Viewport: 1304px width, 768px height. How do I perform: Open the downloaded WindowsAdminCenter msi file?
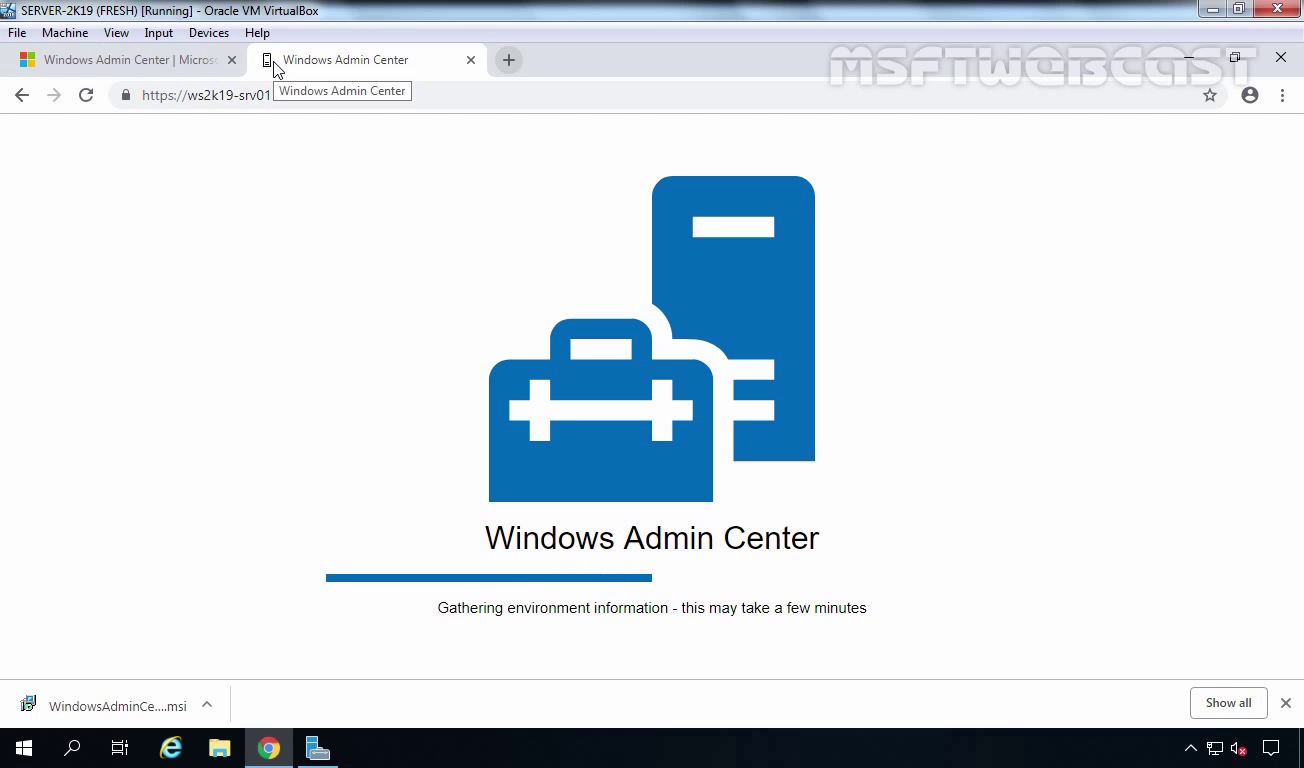coord(104,705)
